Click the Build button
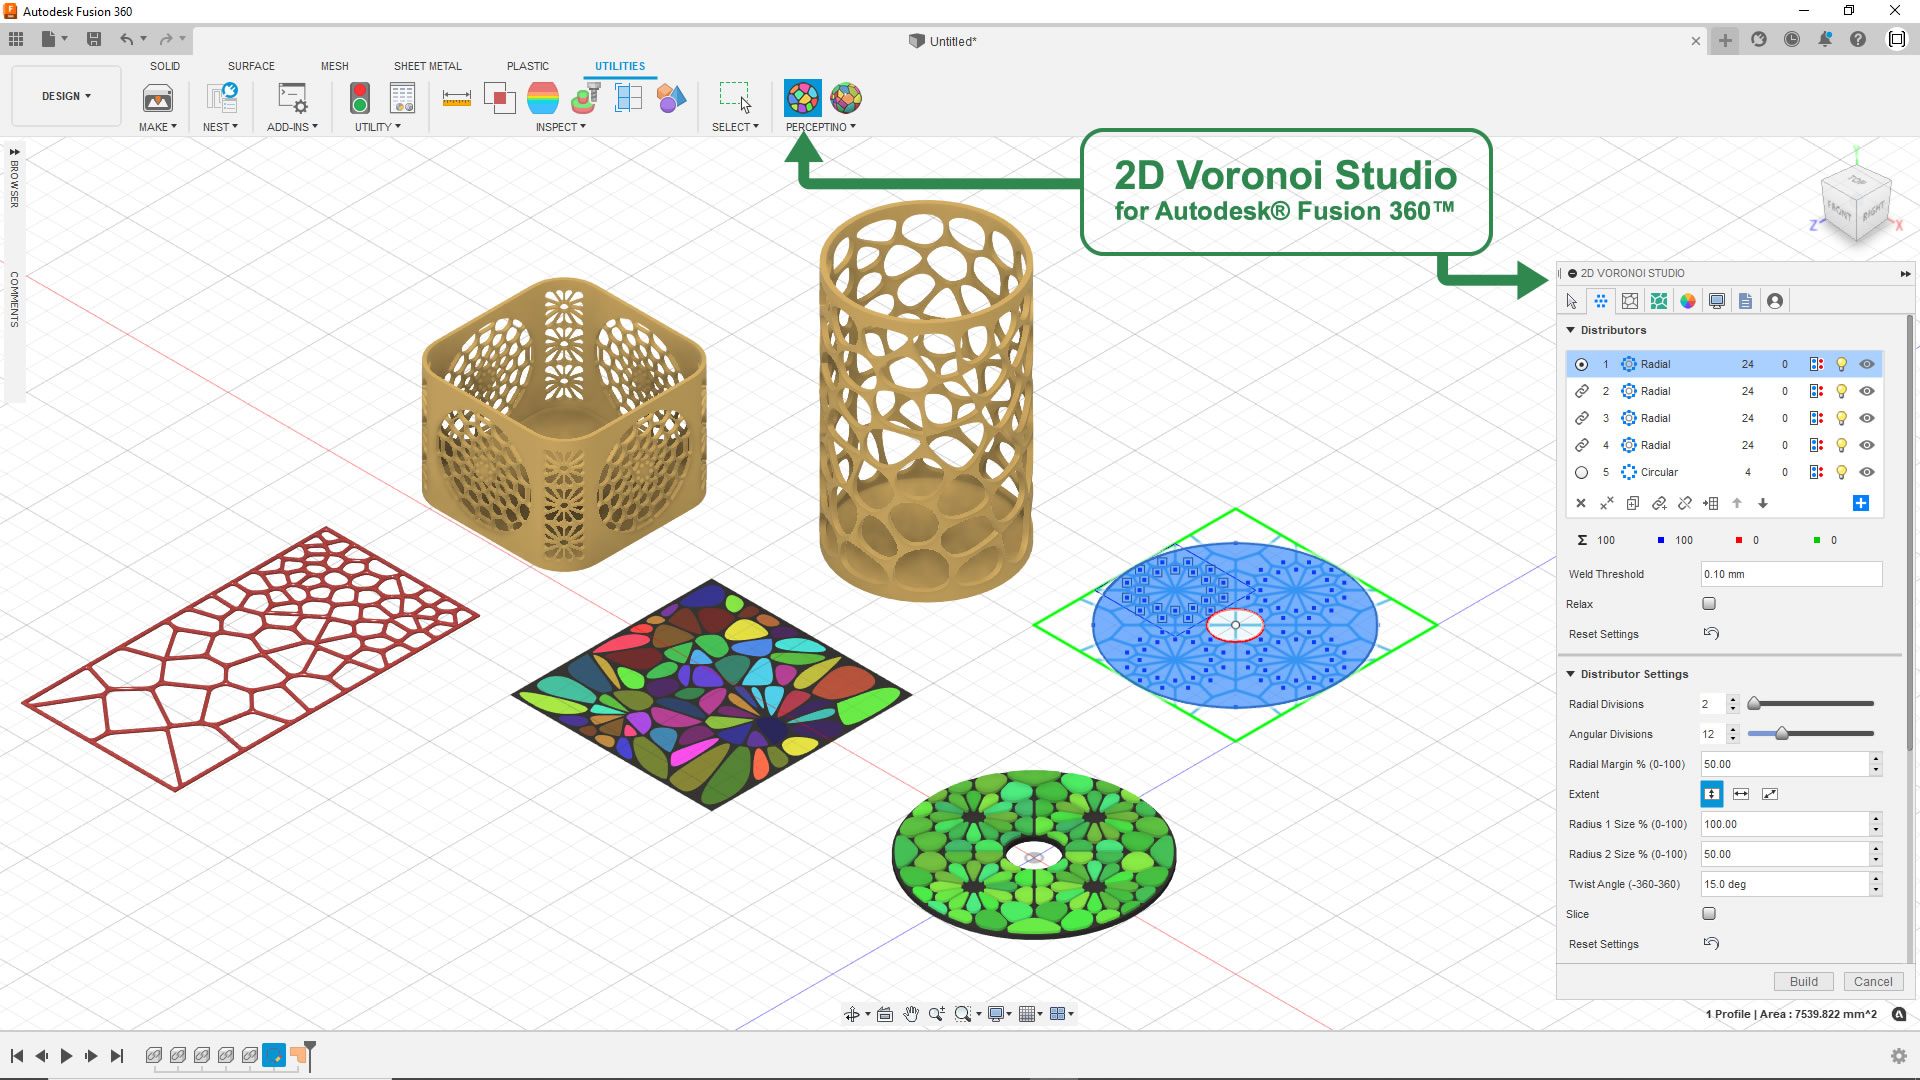Screen dimensions: 1920x1080 click(x=1803, y=981)
